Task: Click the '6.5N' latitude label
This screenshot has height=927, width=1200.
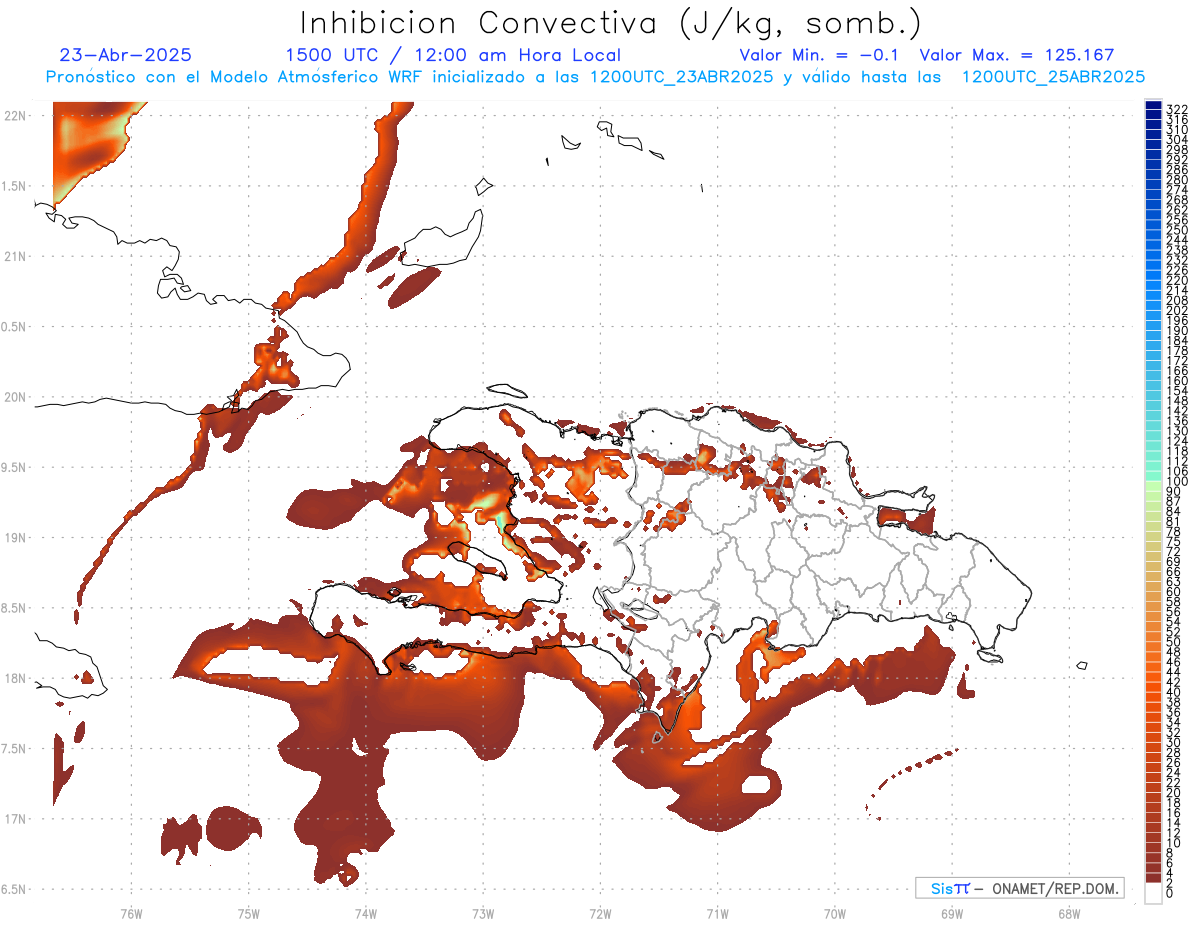Action: (x=13, y=889)
